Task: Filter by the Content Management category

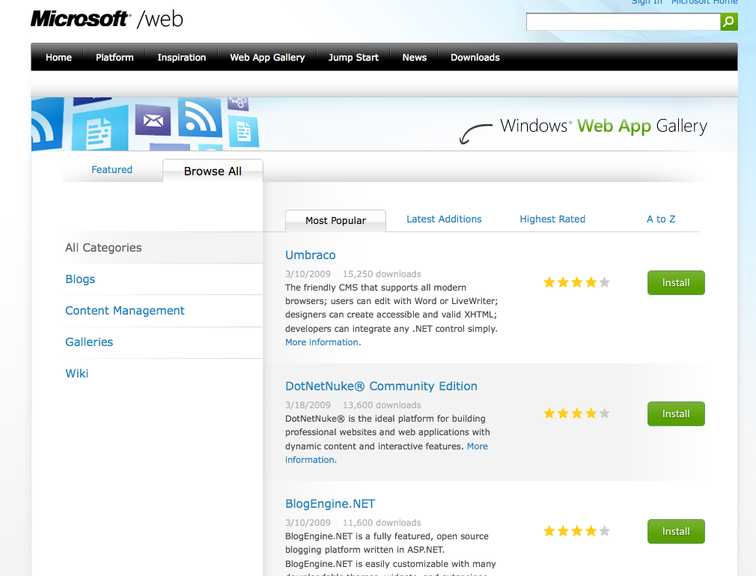Action: pos(125,311)
